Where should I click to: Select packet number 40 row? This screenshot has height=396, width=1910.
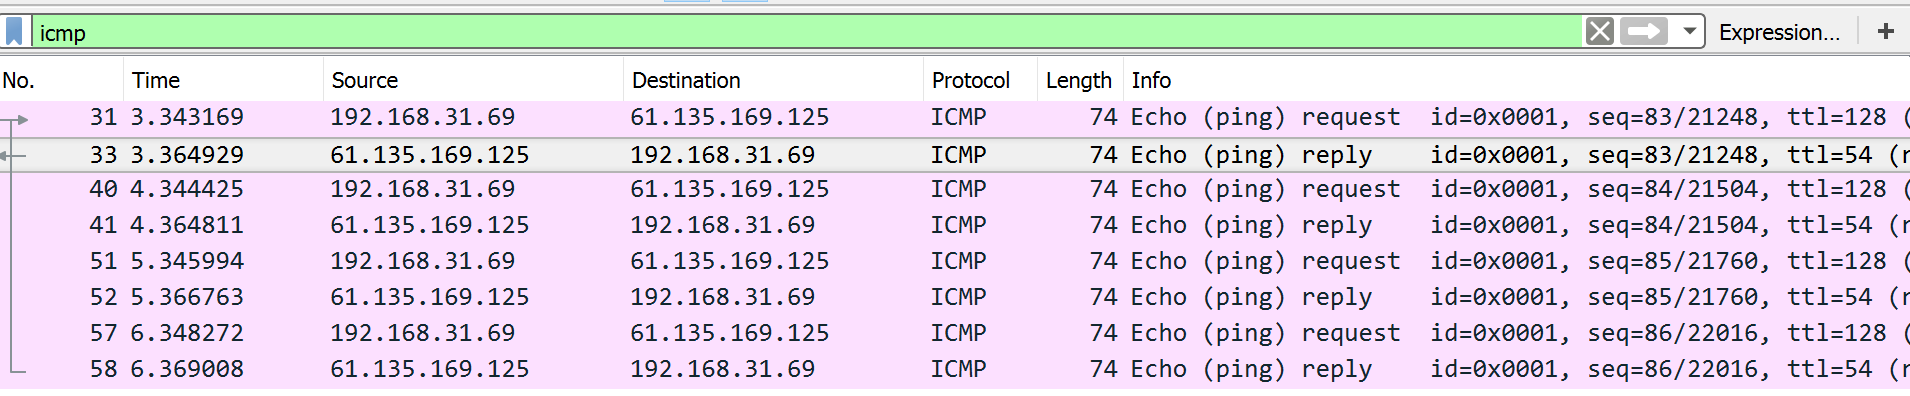pyautogui.click(x=955, y=190)
